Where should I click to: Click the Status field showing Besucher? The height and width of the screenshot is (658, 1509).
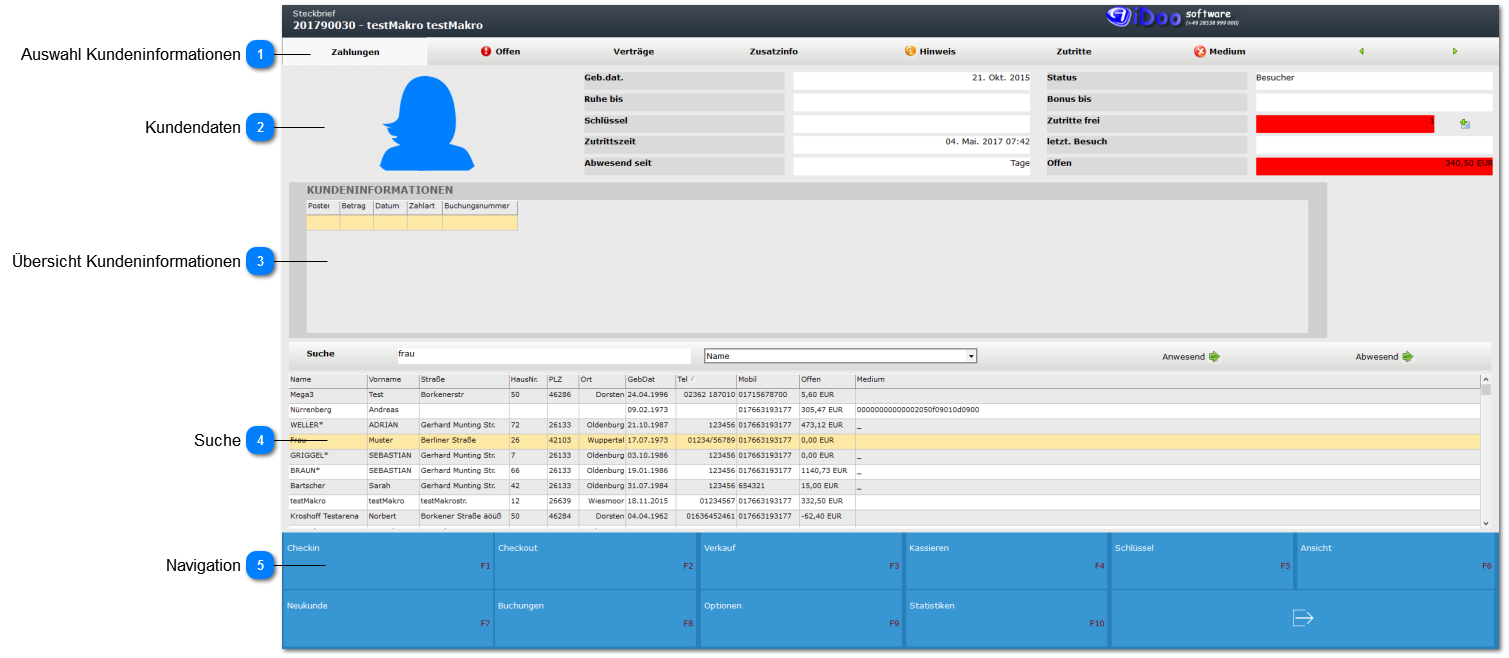tap(1374, 79)
